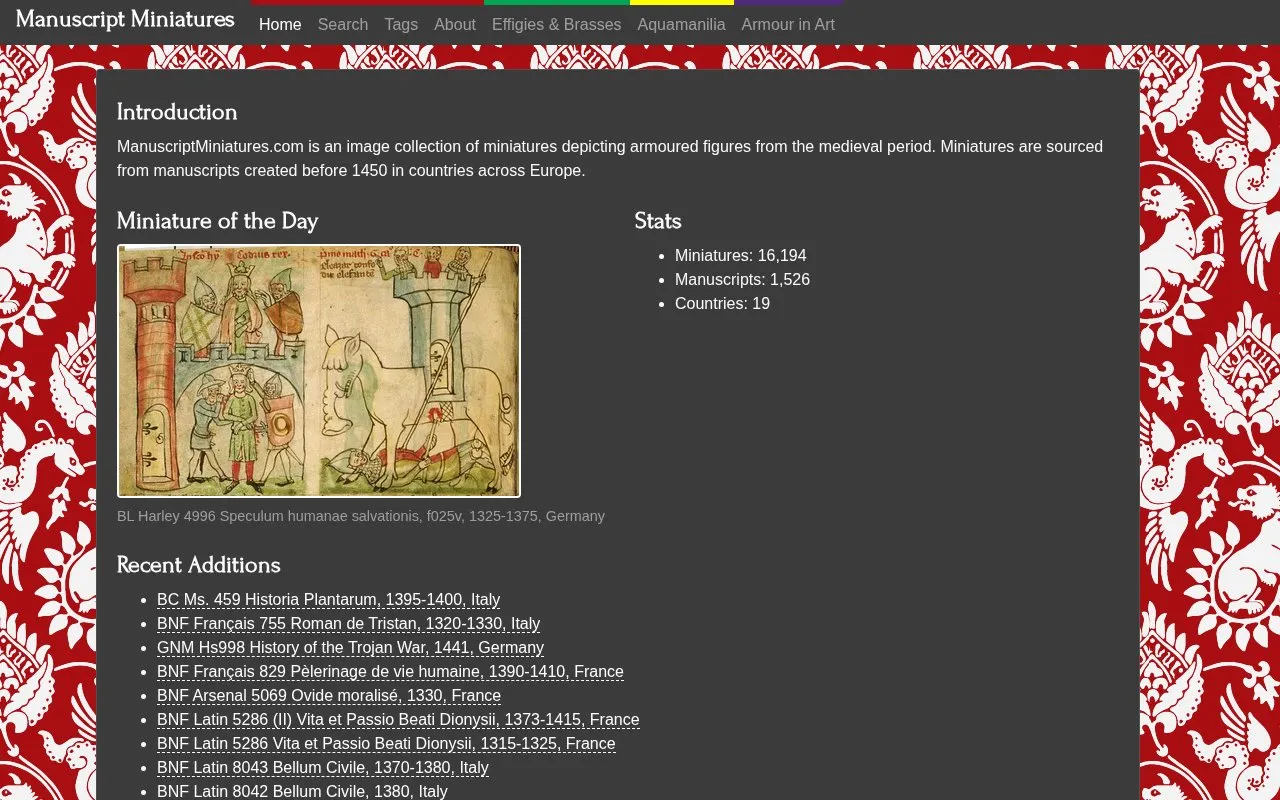
Task: Open the Tags menu item
Action: [401, 24]
